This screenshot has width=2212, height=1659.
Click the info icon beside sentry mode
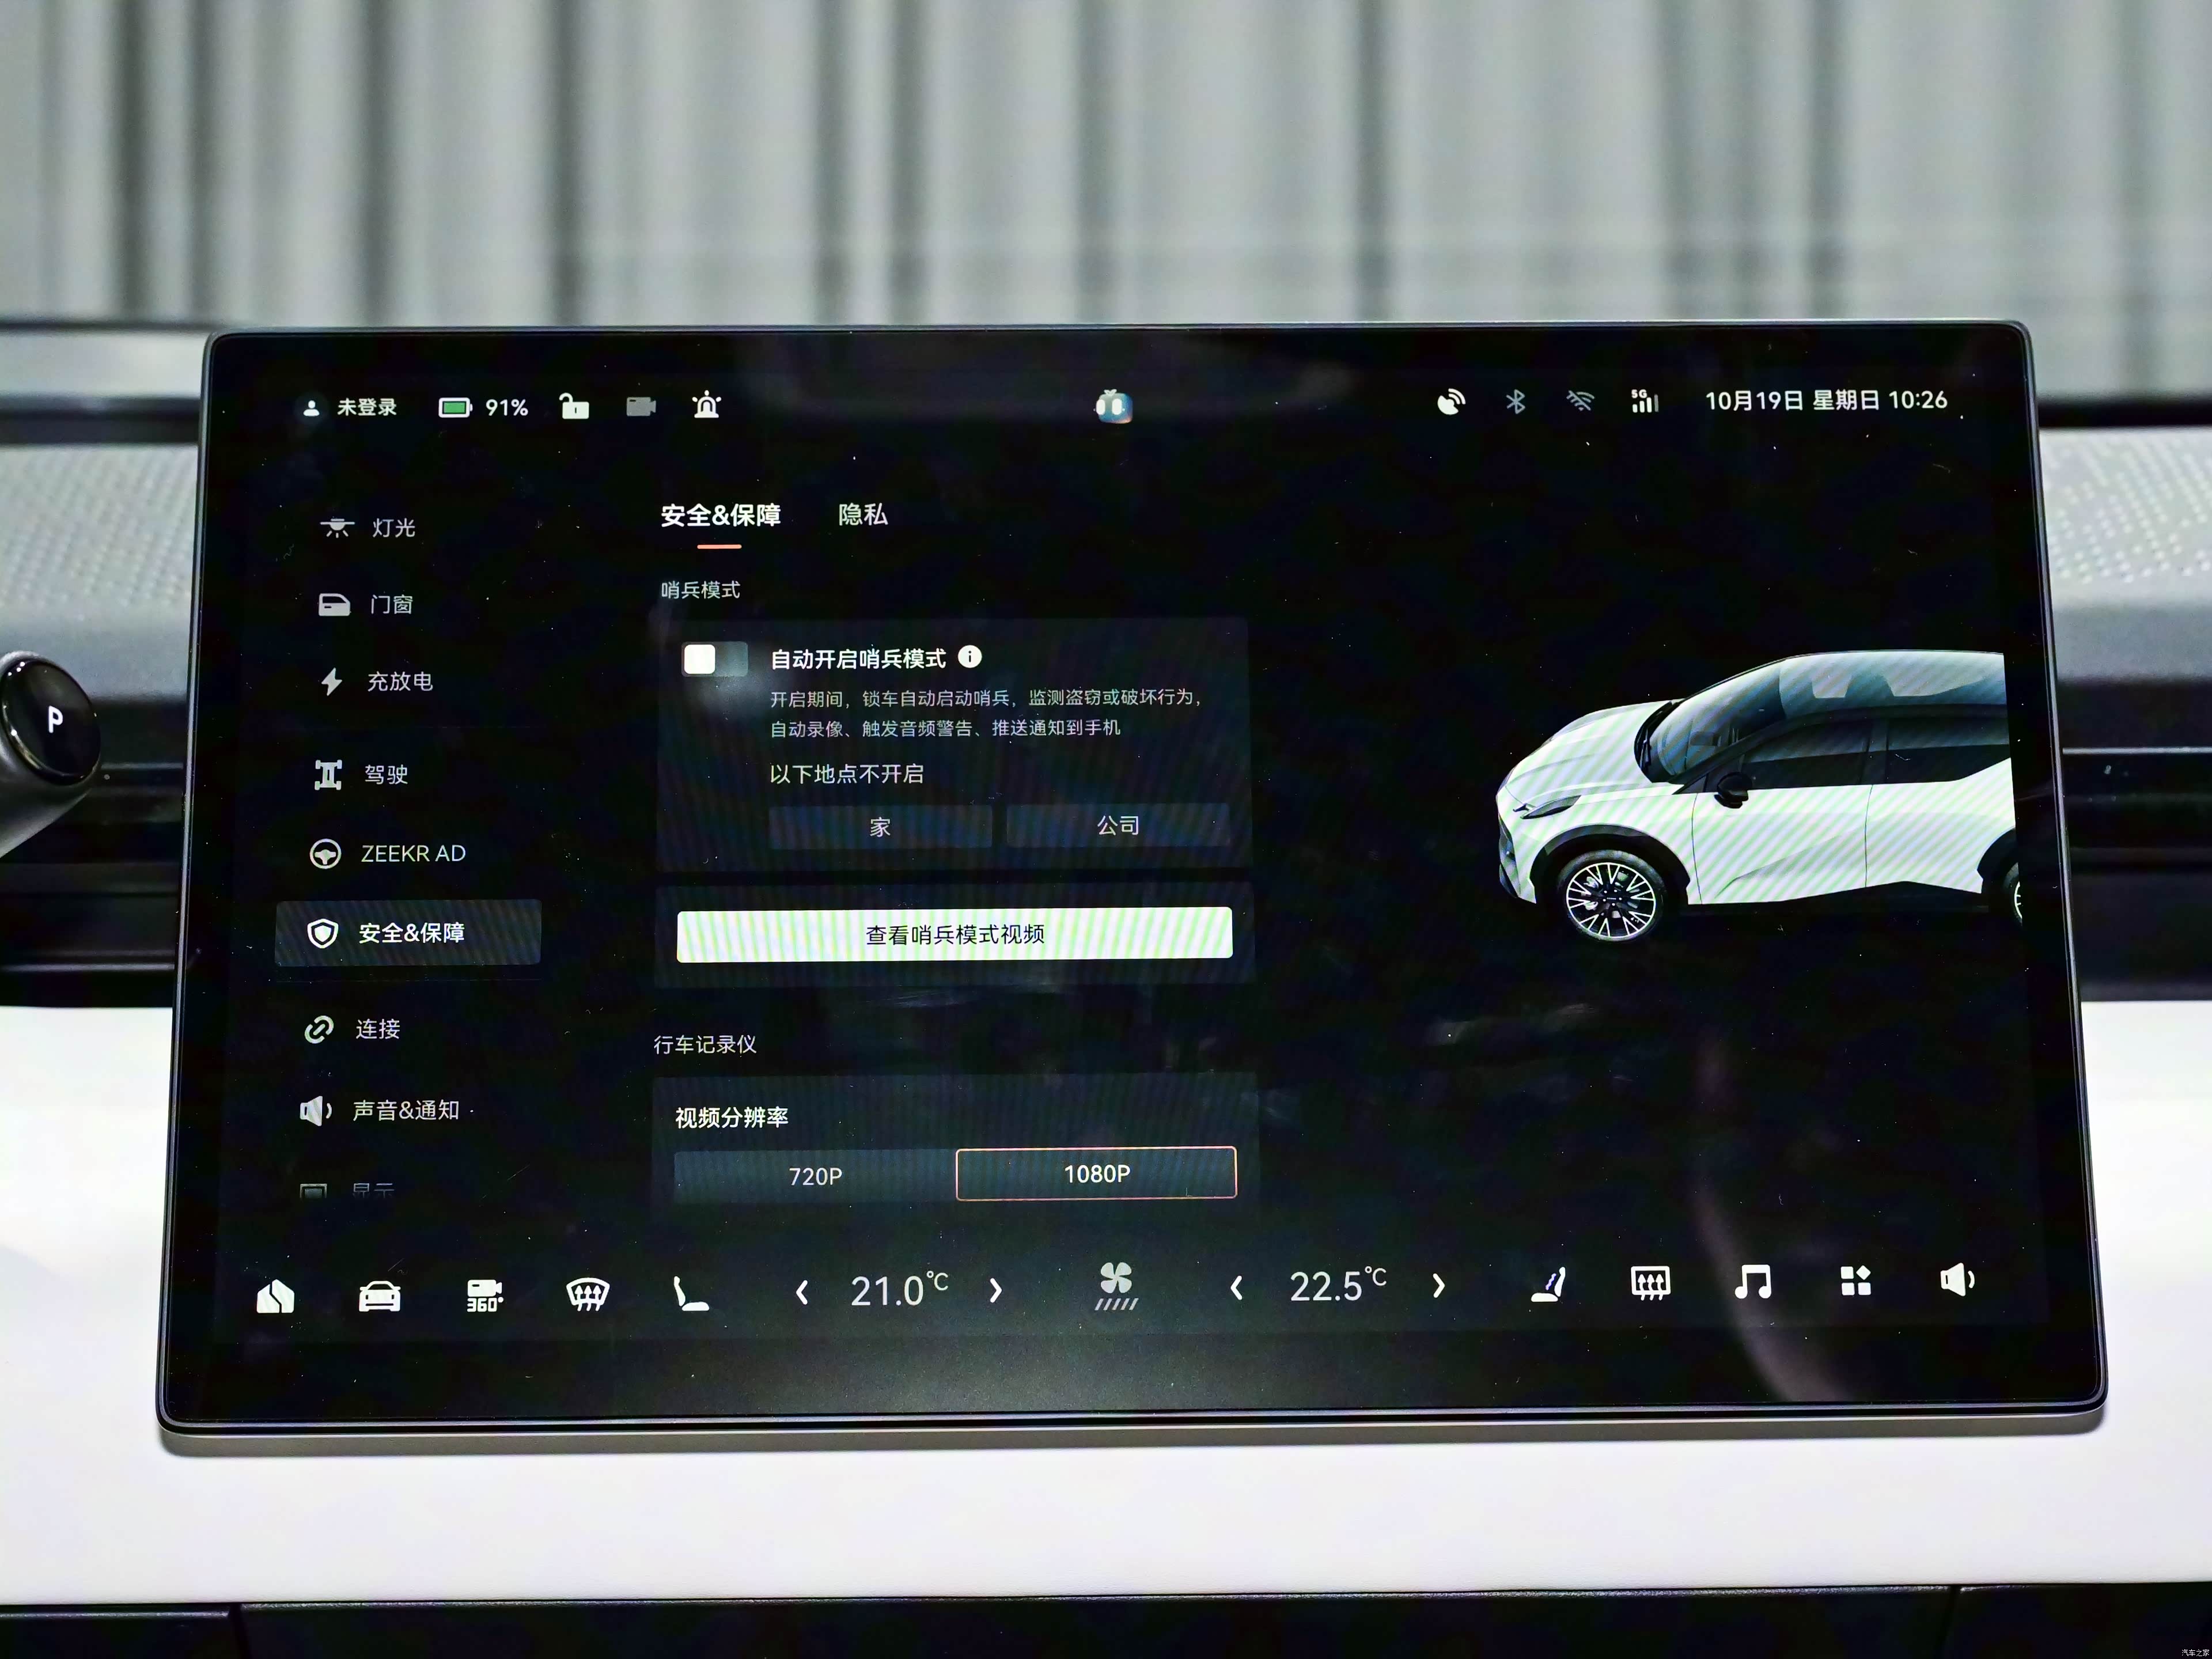coord(970,657)
